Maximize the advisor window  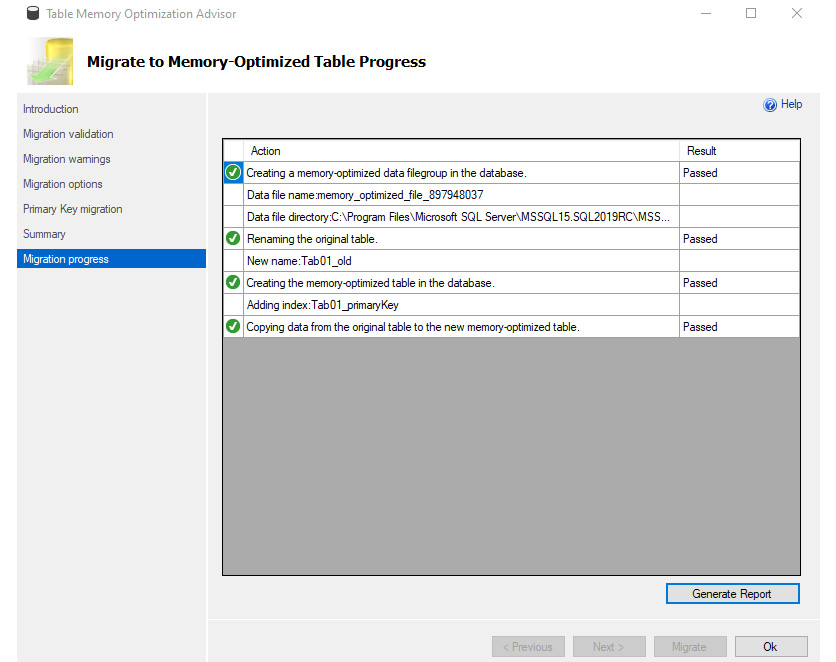point(751,13)
